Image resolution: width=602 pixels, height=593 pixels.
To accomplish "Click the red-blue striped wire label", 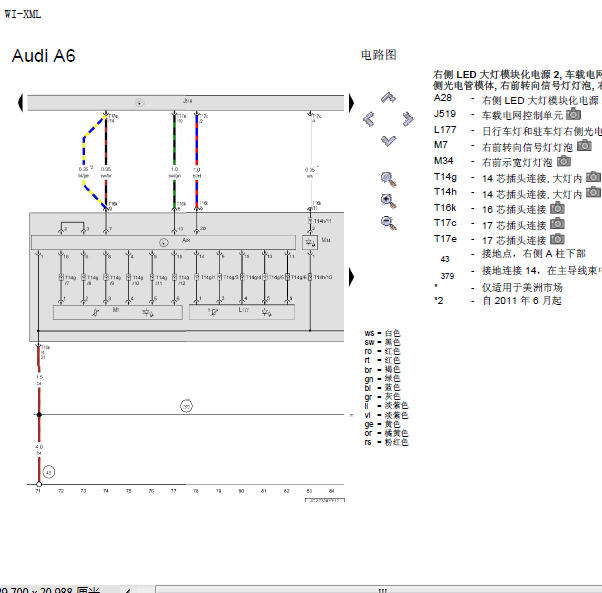I will tap(197, 172).
